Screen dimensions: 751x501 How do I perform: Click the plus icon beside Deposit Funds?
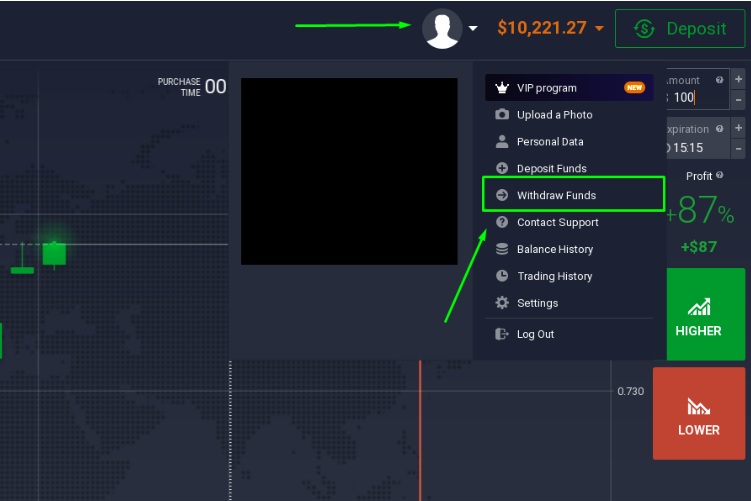[x=502, y=169]
